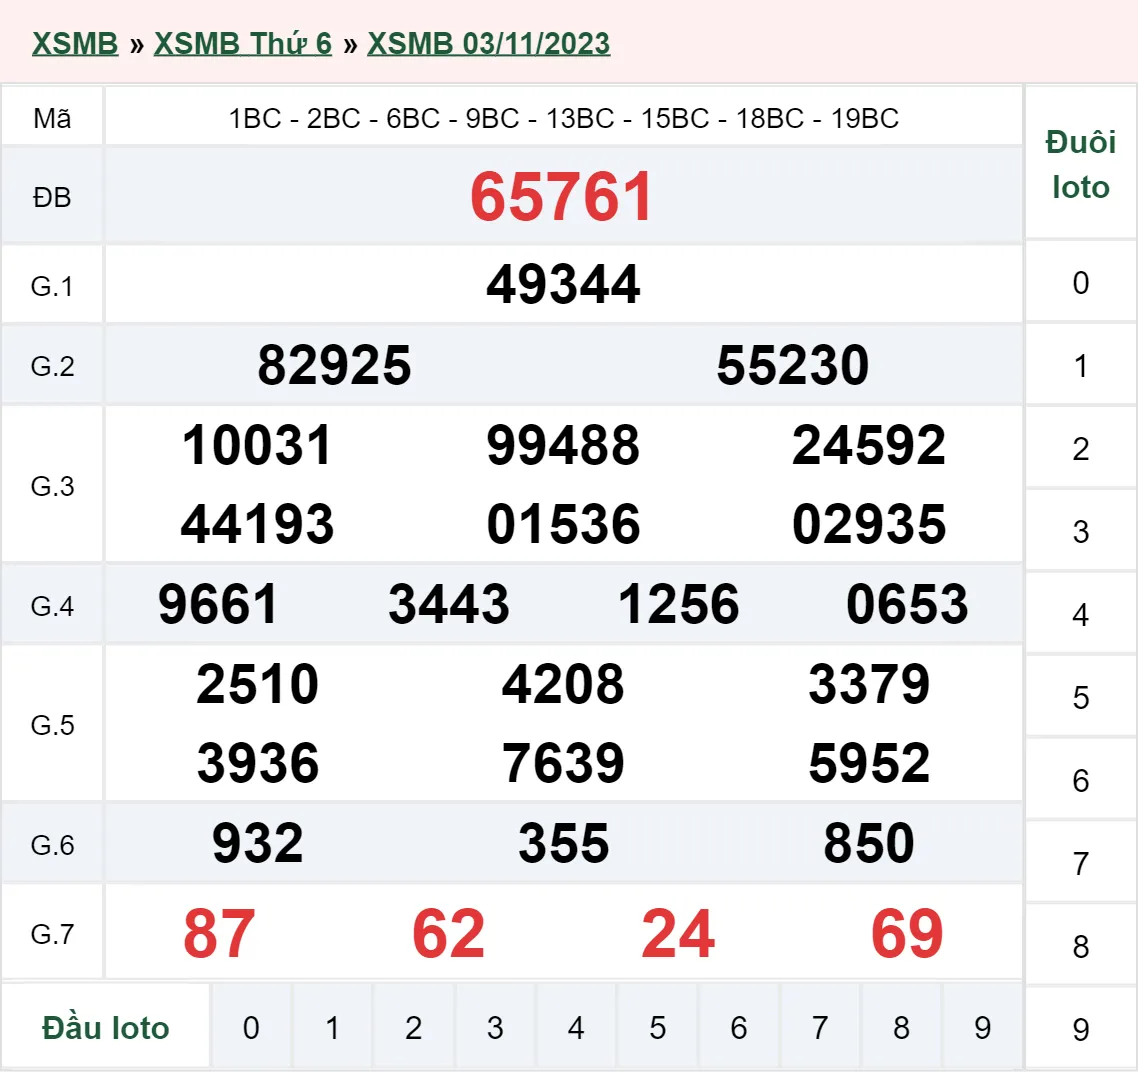Select Đầu loto digit 0
Screen dimensions: 1138x1072
pos(251,1027)
